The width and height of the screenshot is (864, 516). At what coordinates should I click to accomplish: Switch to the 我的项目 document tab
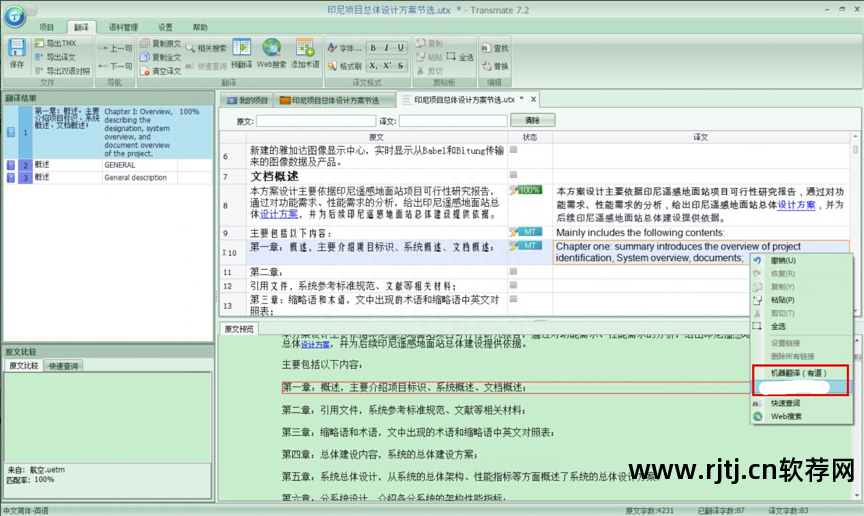pyautogui.click(x=247, y=100)
